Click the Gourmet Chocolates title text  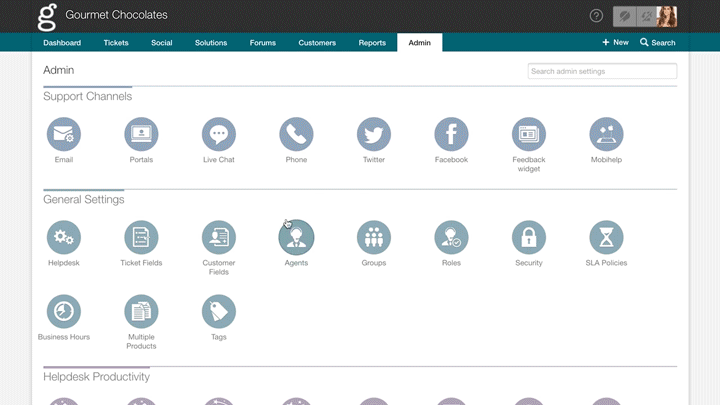tap(116, 15)
